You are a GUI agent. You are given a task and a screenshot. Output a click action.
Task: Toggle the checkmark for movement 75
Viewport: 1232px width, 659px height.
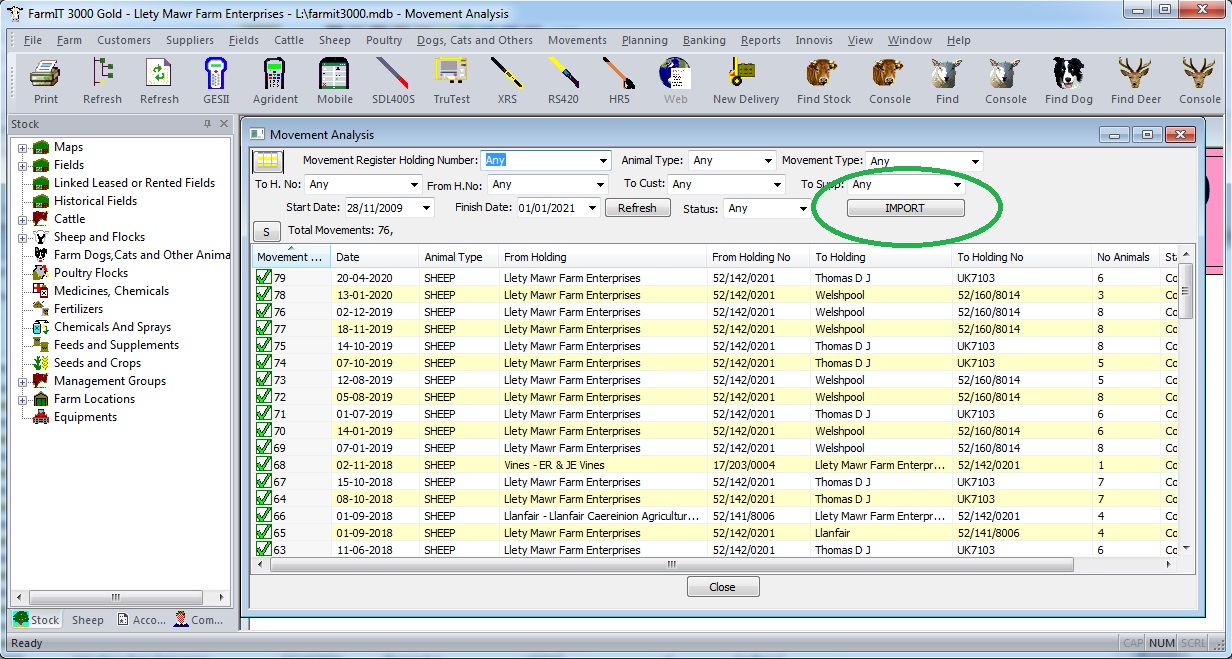pyautogui.click(x=264, y=346)
